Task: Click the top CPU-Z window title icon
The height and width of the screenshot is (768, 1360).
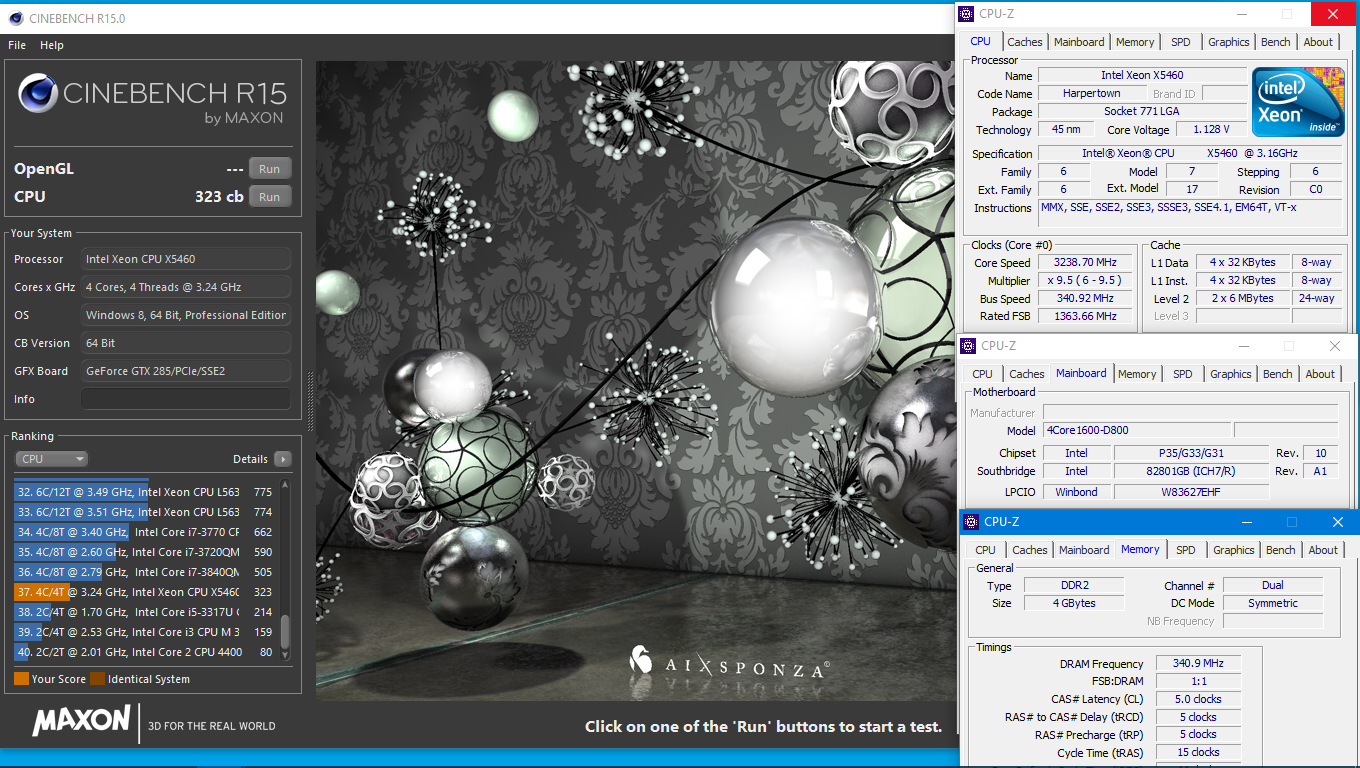Action: click(x=965, y=13)
